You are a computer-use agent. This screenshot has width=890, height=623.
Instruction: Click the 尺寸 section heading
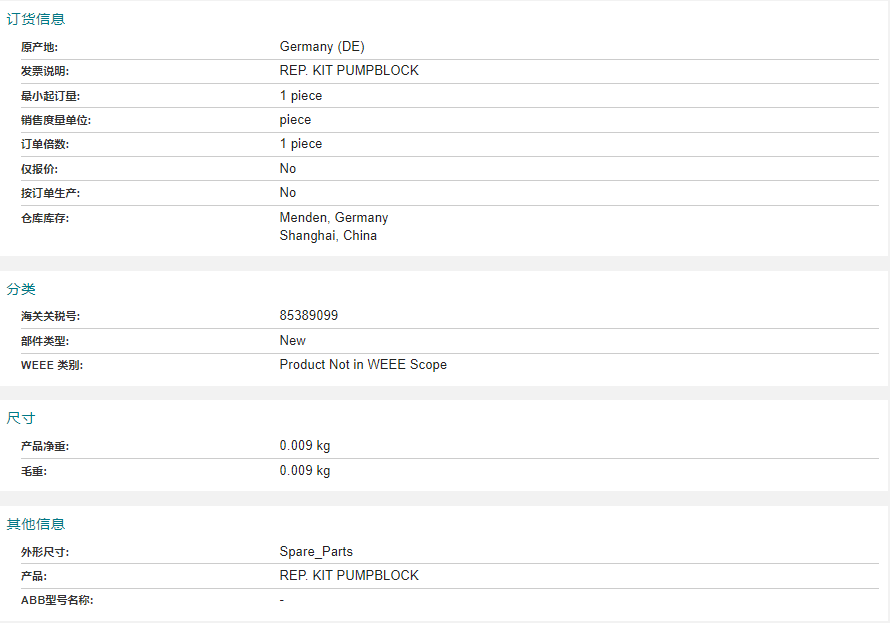(21, 418)
